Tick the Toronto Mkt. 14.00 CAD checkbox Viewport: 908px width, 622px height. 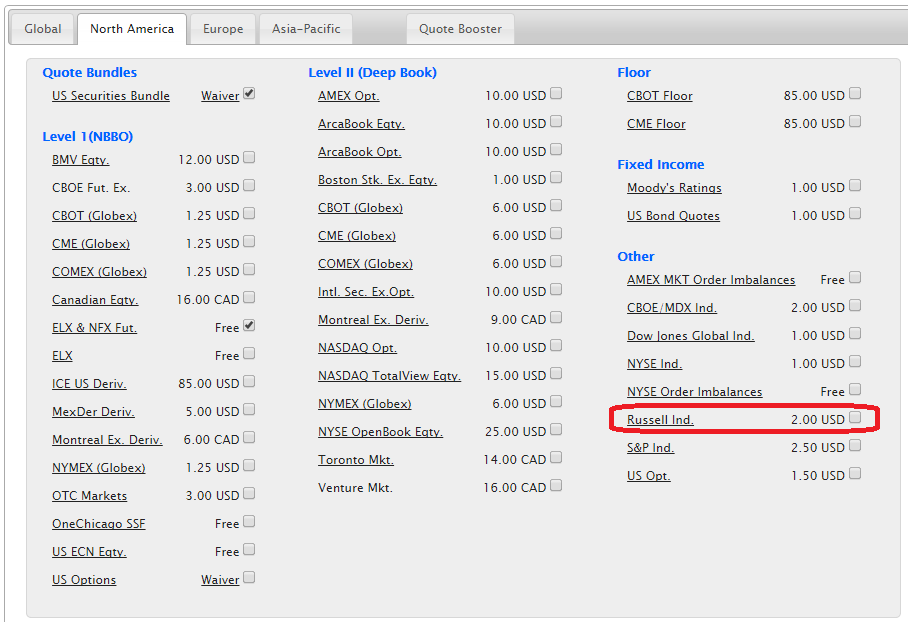pyautogui.click(x=556, y=458)
